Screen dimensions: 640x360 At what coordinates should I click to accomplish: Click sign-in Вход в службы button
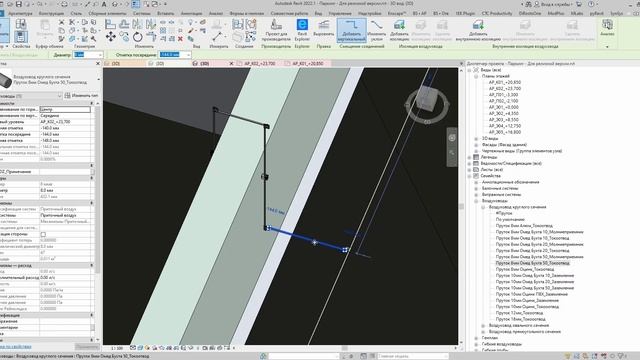(555, 4)
